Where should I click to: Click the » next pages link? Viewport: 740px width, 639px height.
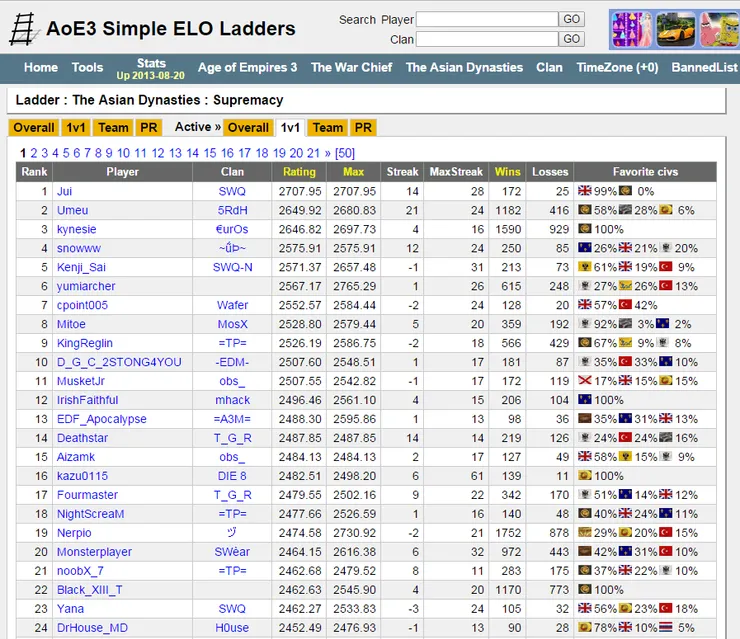tap(328, 153)
